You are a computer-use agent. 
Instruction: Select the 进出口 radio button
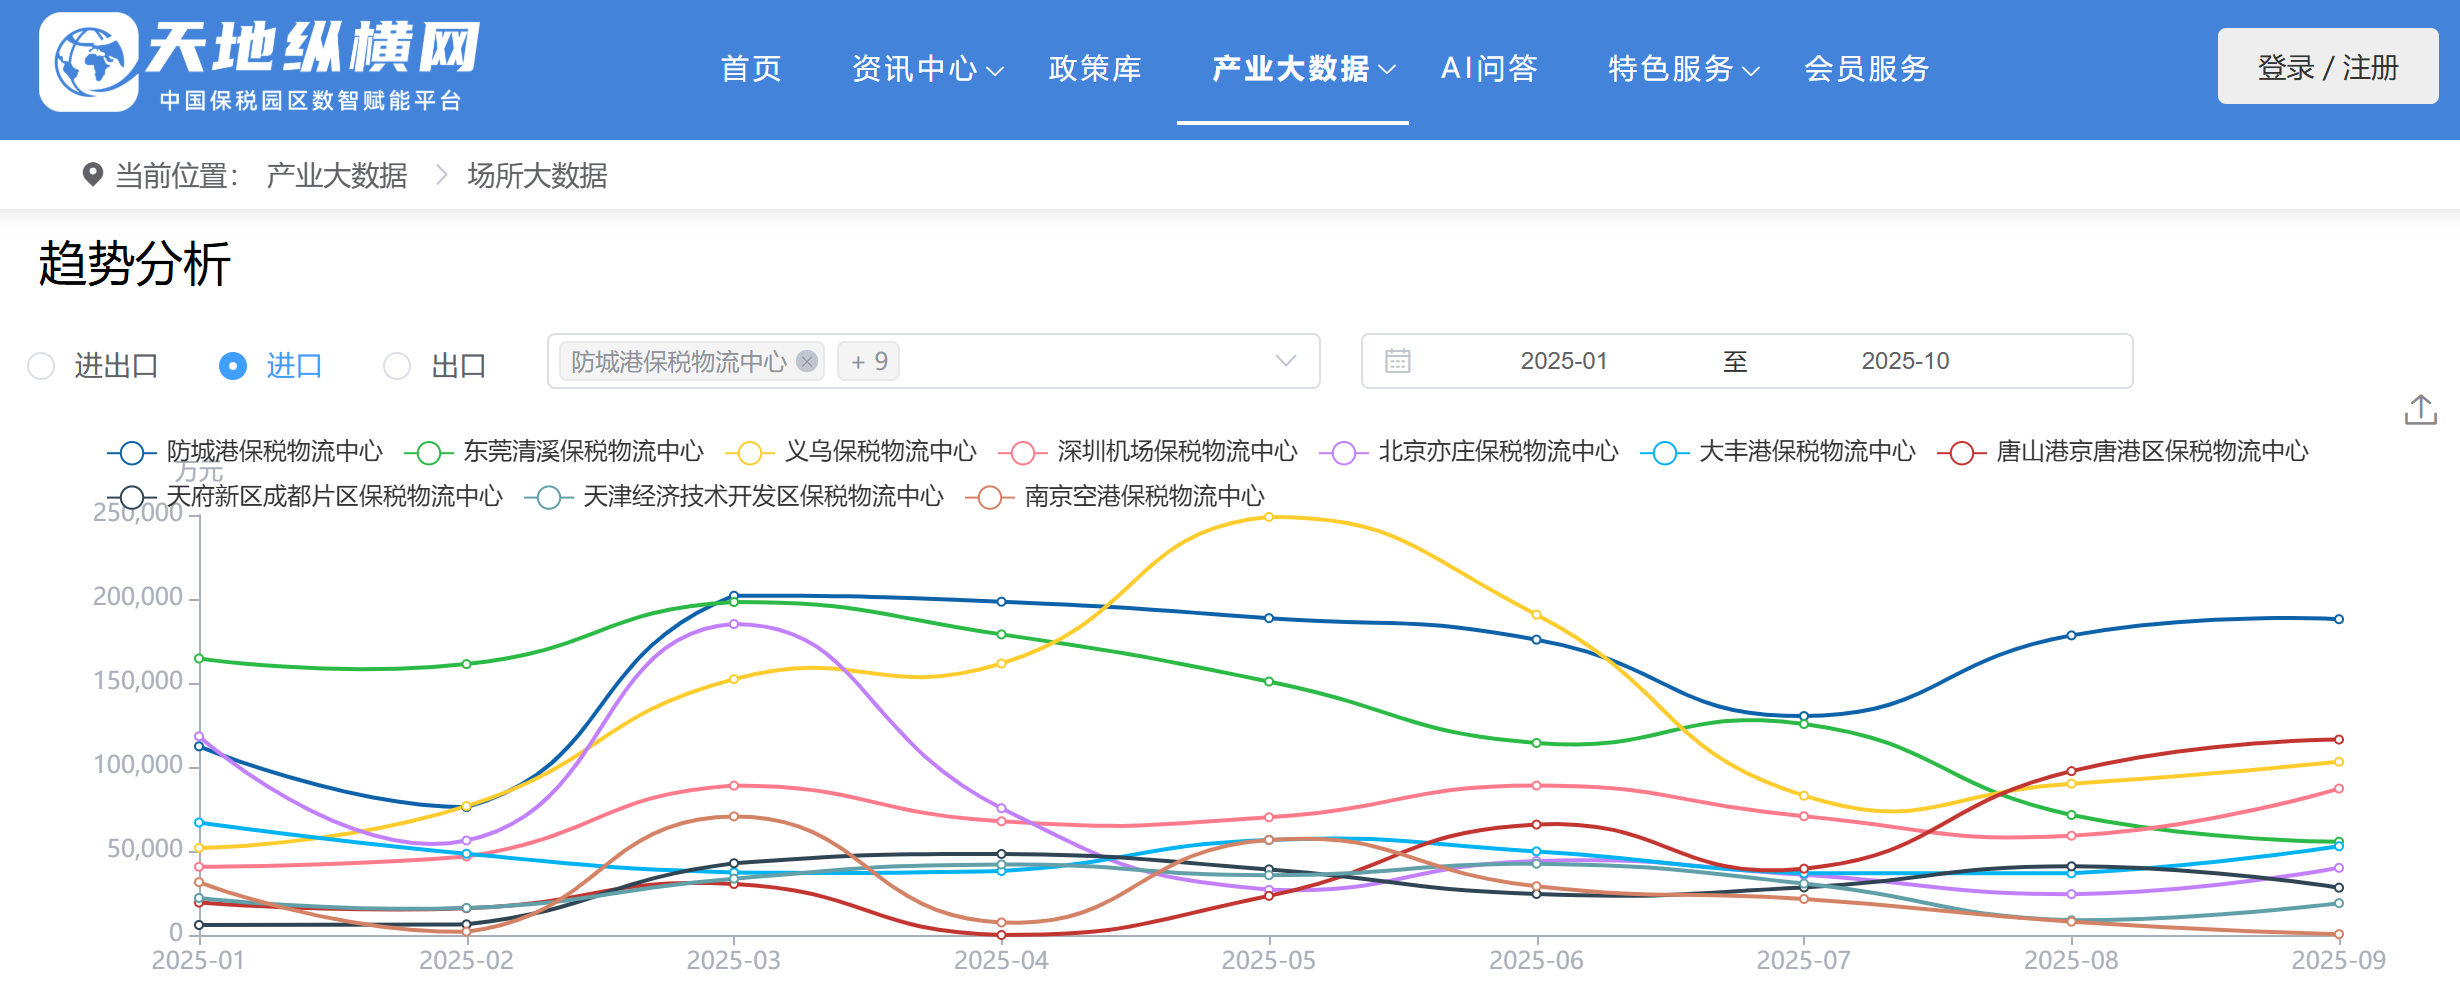click(x=41, y=366)
